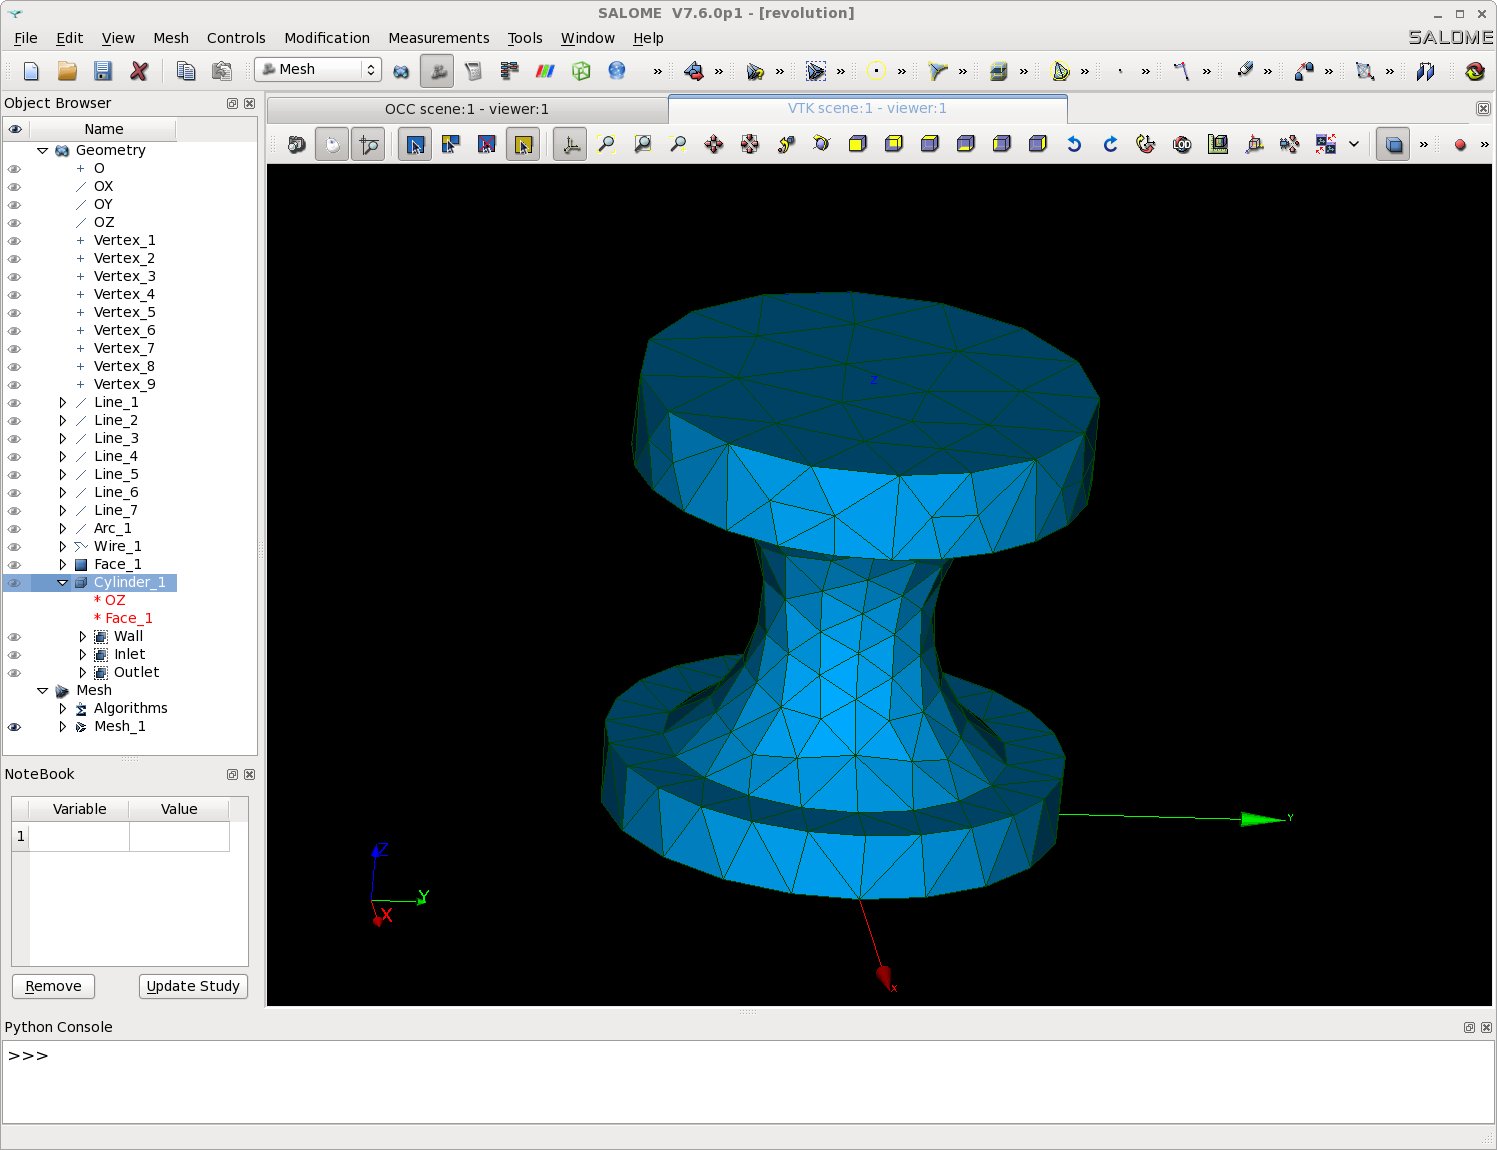Expand the Line_1 tree node
Viewport: 1497px width, 1150px height.
63,403
